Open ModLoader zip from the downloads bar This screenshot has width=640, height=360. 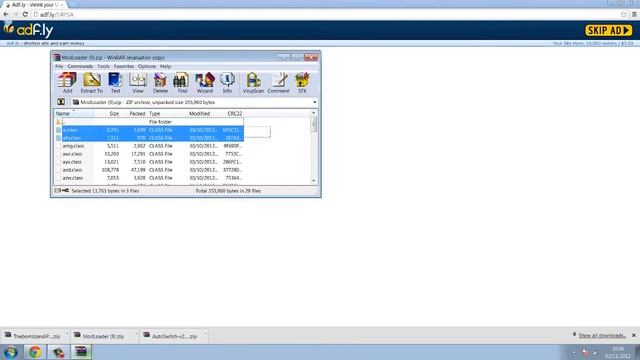(x=103, y=336)
